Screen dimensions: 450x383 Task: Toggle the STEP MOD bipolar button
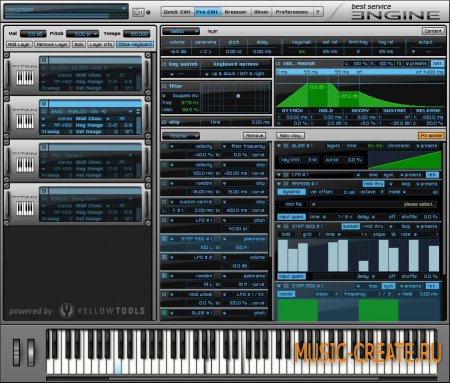coord(286,294)
